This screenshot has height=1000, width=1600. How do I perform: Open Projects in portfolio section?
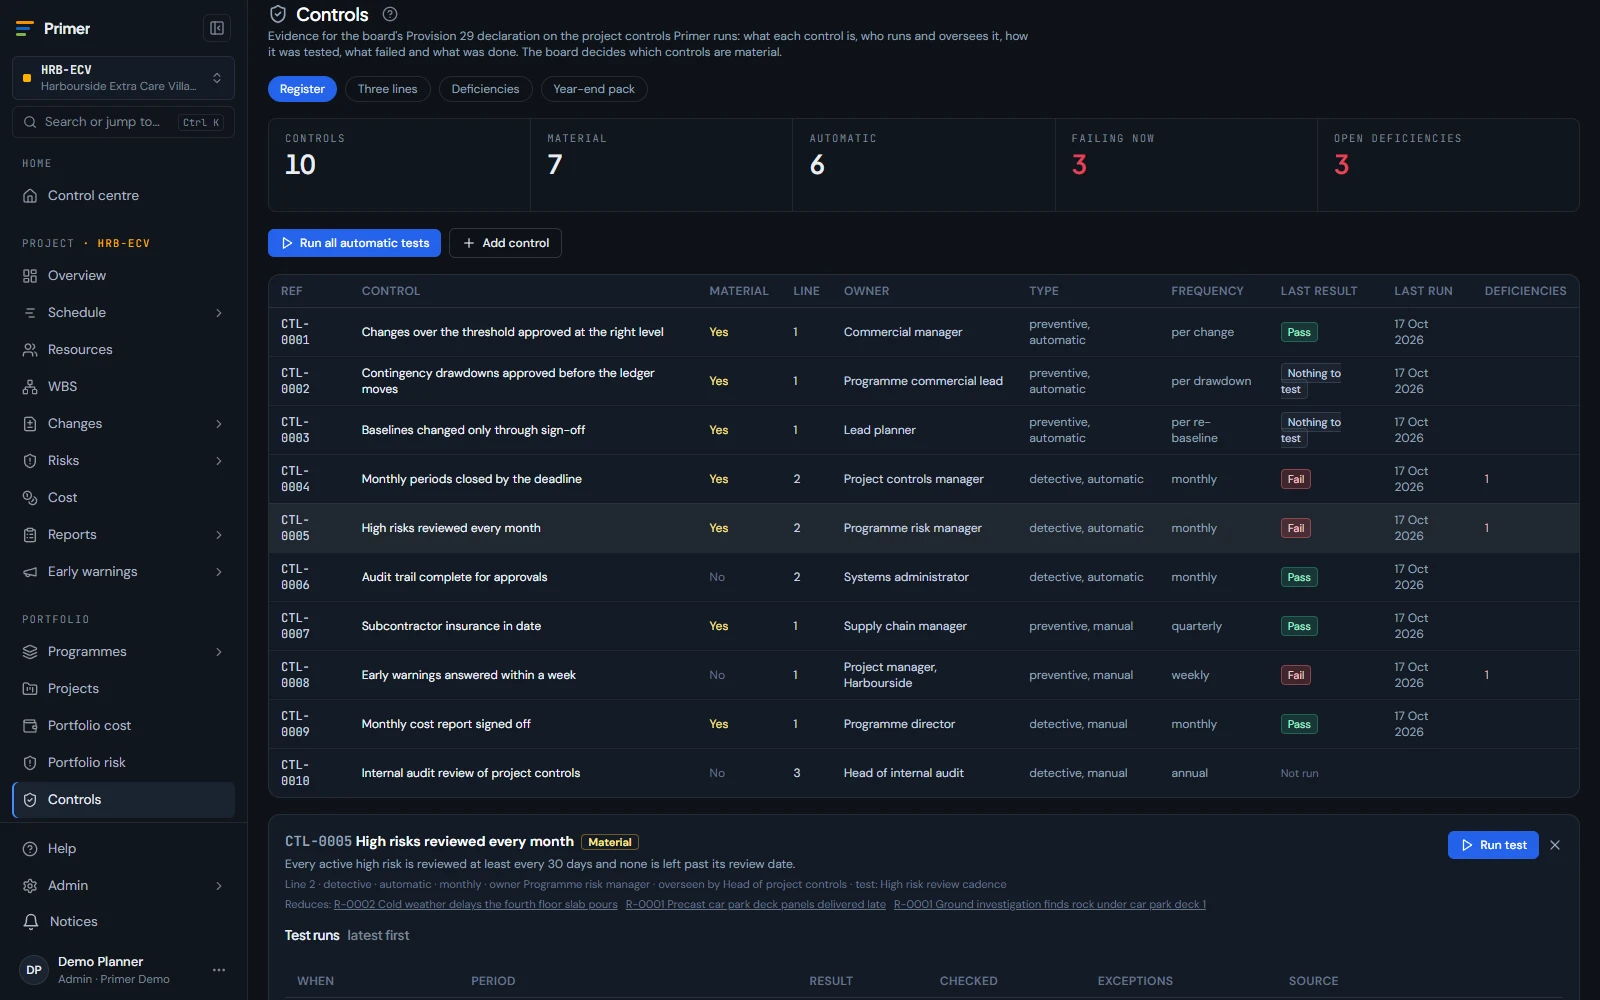point(123,689)
